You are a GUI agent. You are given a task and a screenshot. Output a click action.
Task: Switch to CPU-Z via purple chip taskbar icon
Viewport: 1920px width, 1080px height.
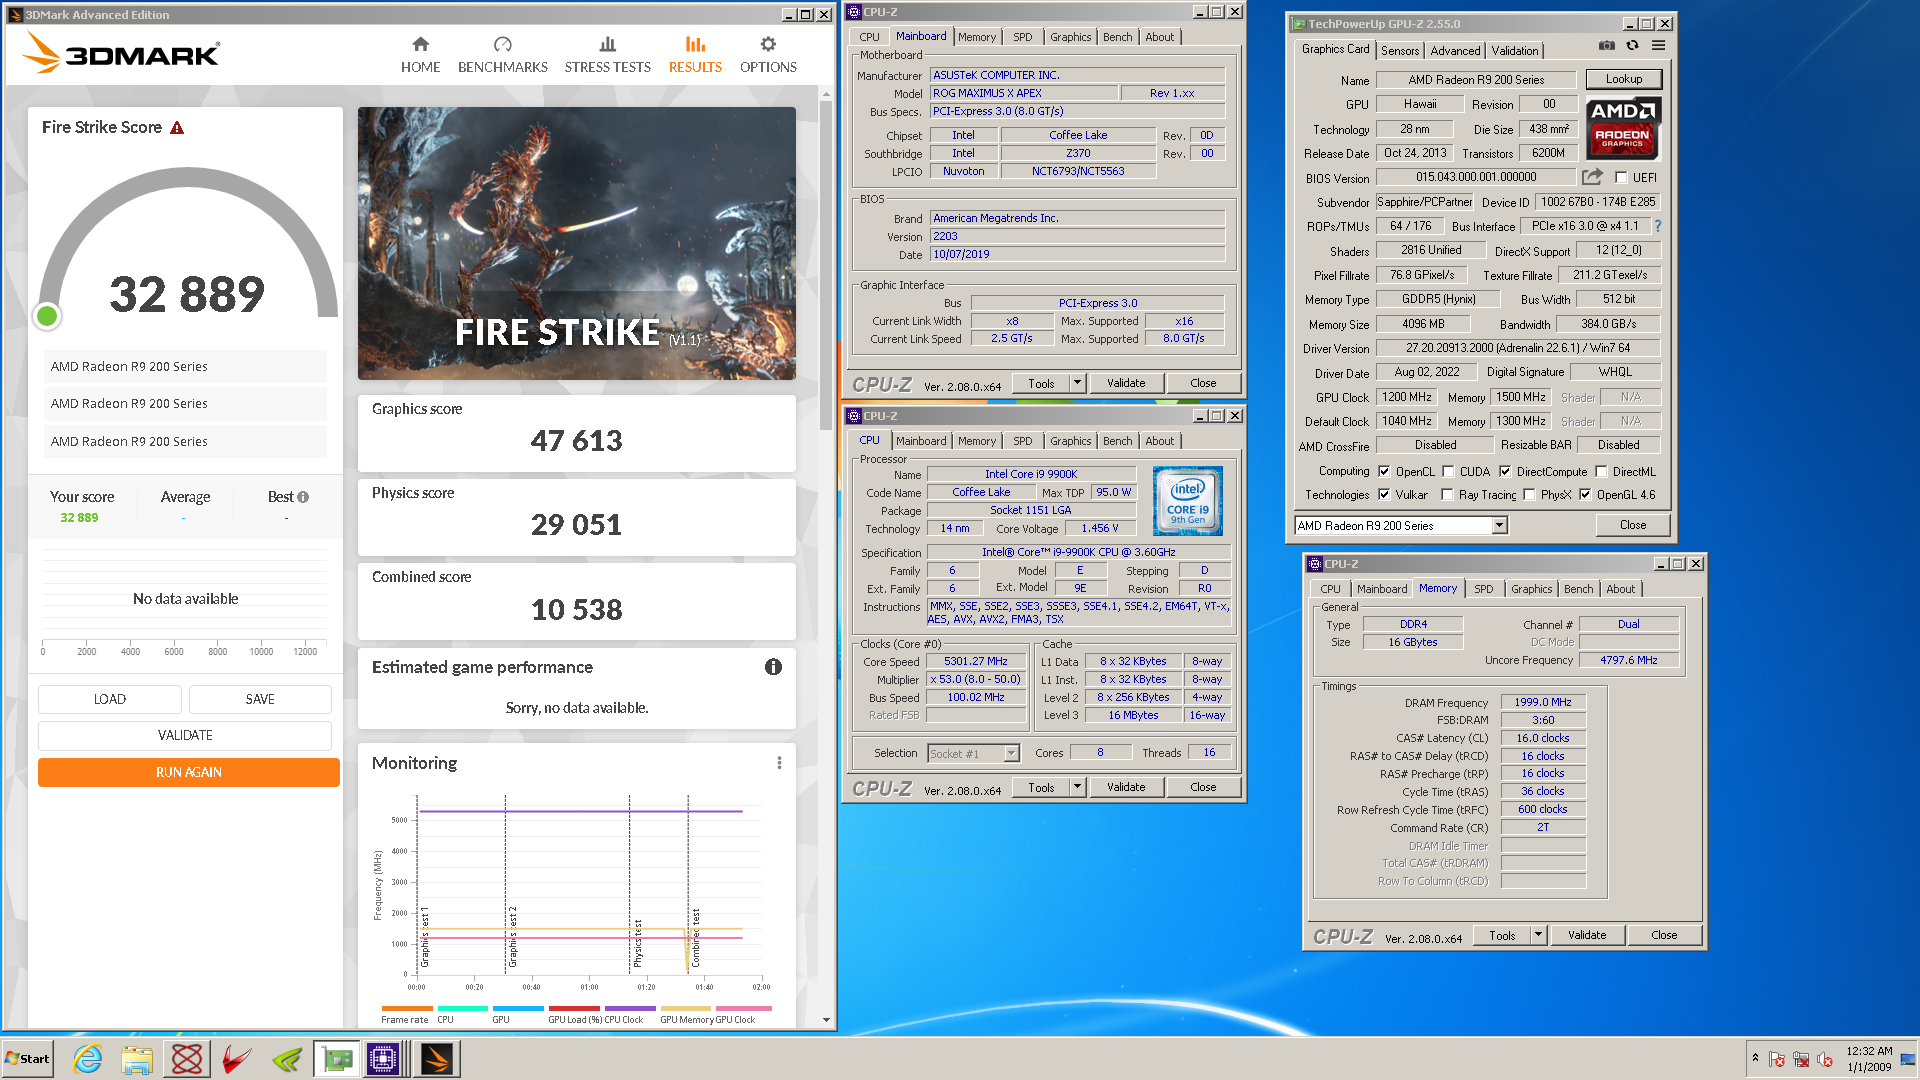point(383,1059)
